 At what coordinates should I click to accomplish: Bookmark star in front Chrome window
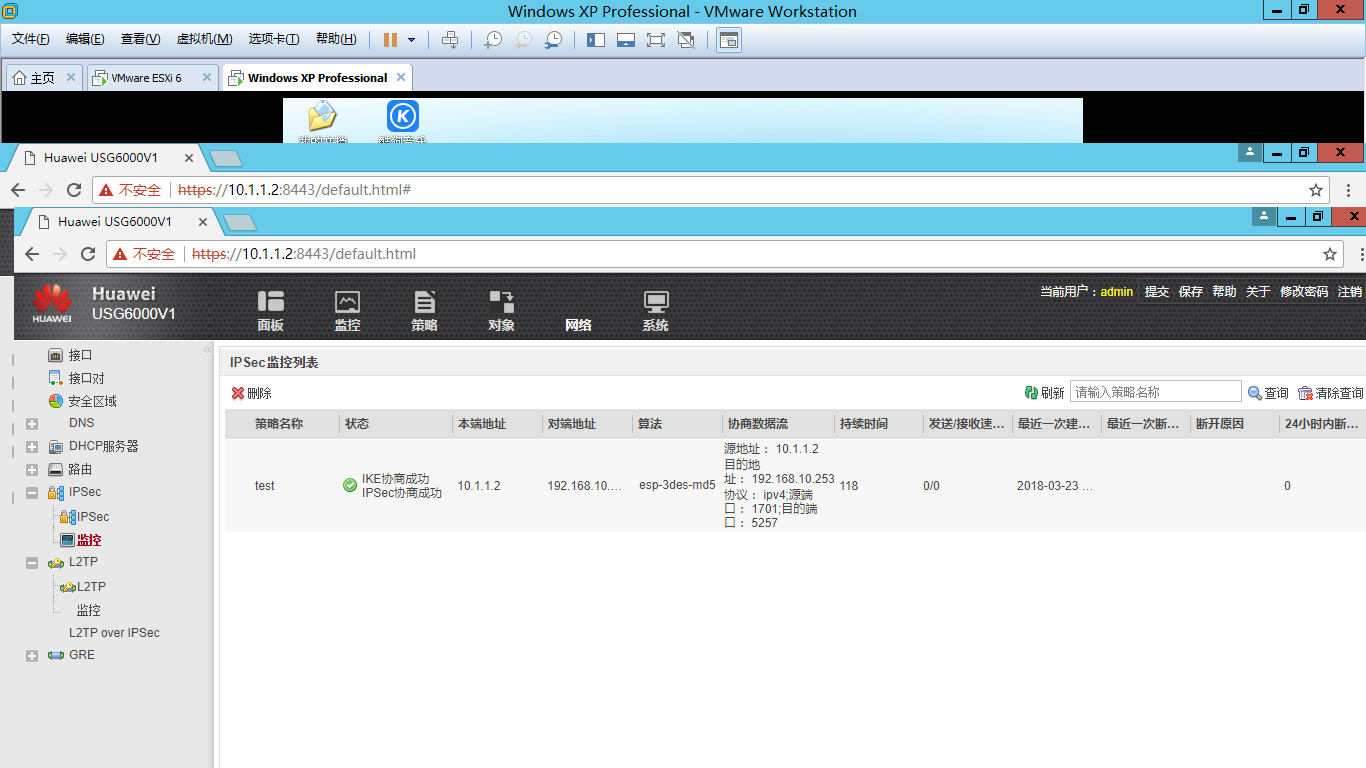[x=1330, y=254]
